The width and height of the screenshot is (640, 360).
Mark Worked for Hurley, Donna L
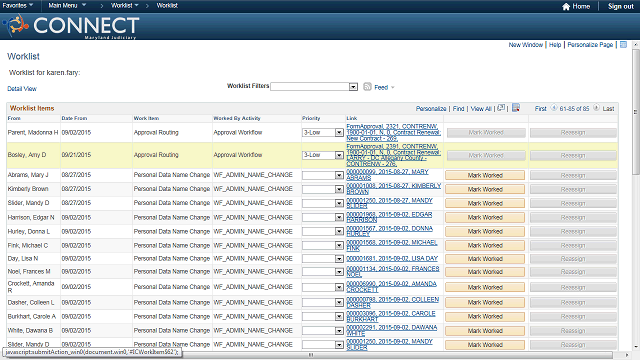point(485,231)
